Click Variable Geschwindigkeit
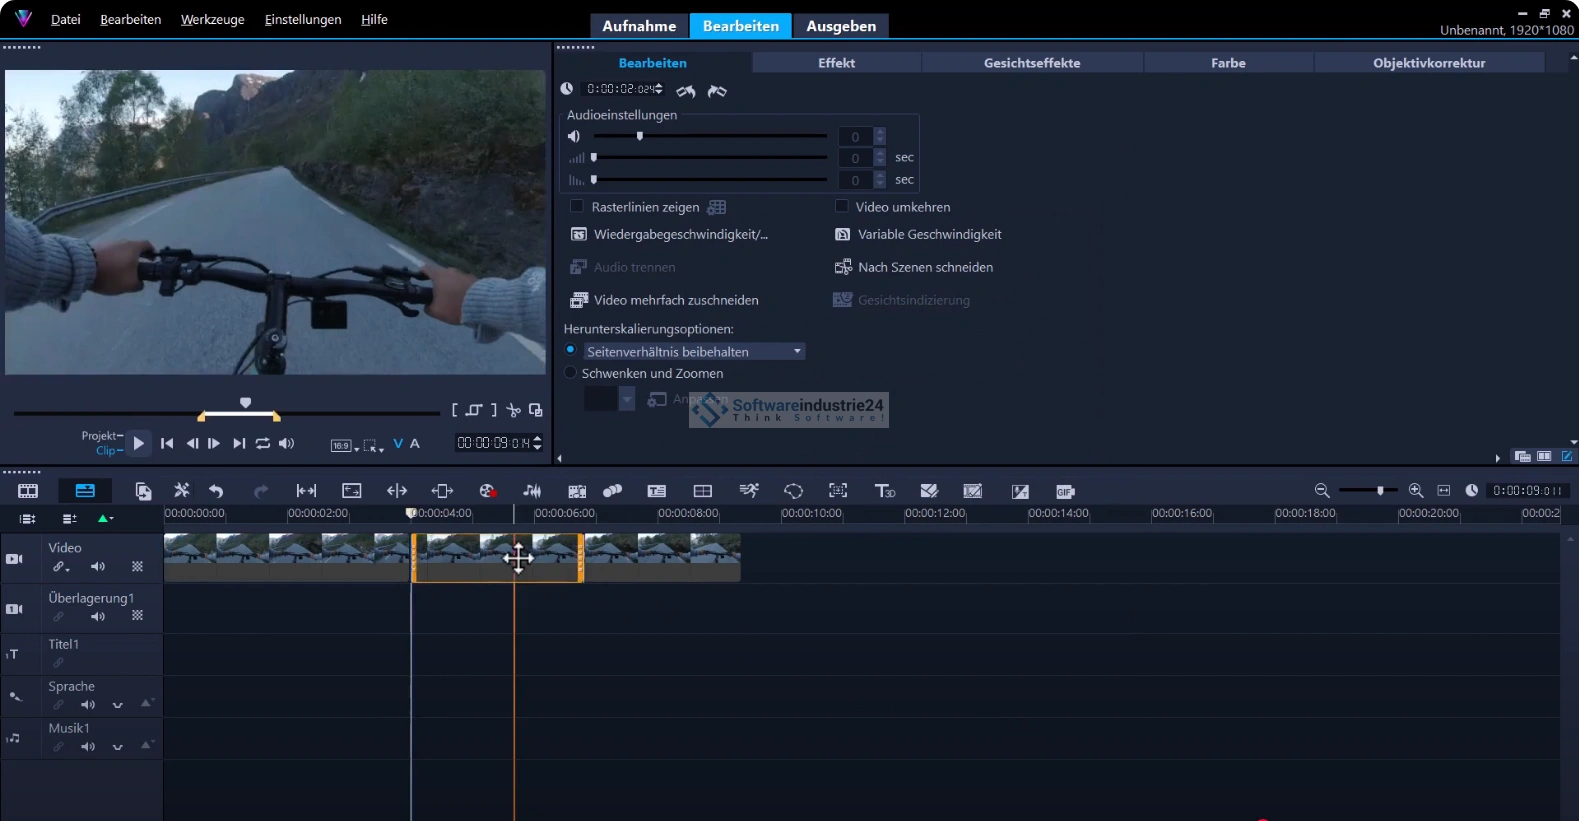 click(928, 235)
